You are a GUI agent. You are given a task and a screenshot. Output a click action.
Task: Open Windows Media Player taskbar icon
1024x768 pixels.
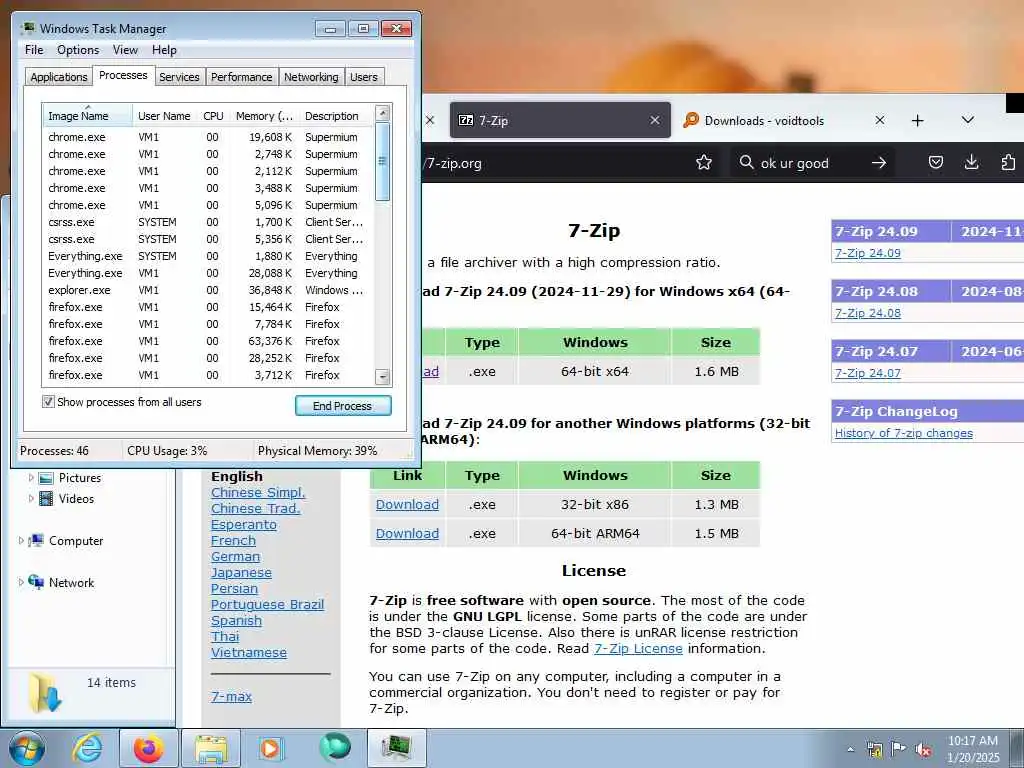pos(270,748)
